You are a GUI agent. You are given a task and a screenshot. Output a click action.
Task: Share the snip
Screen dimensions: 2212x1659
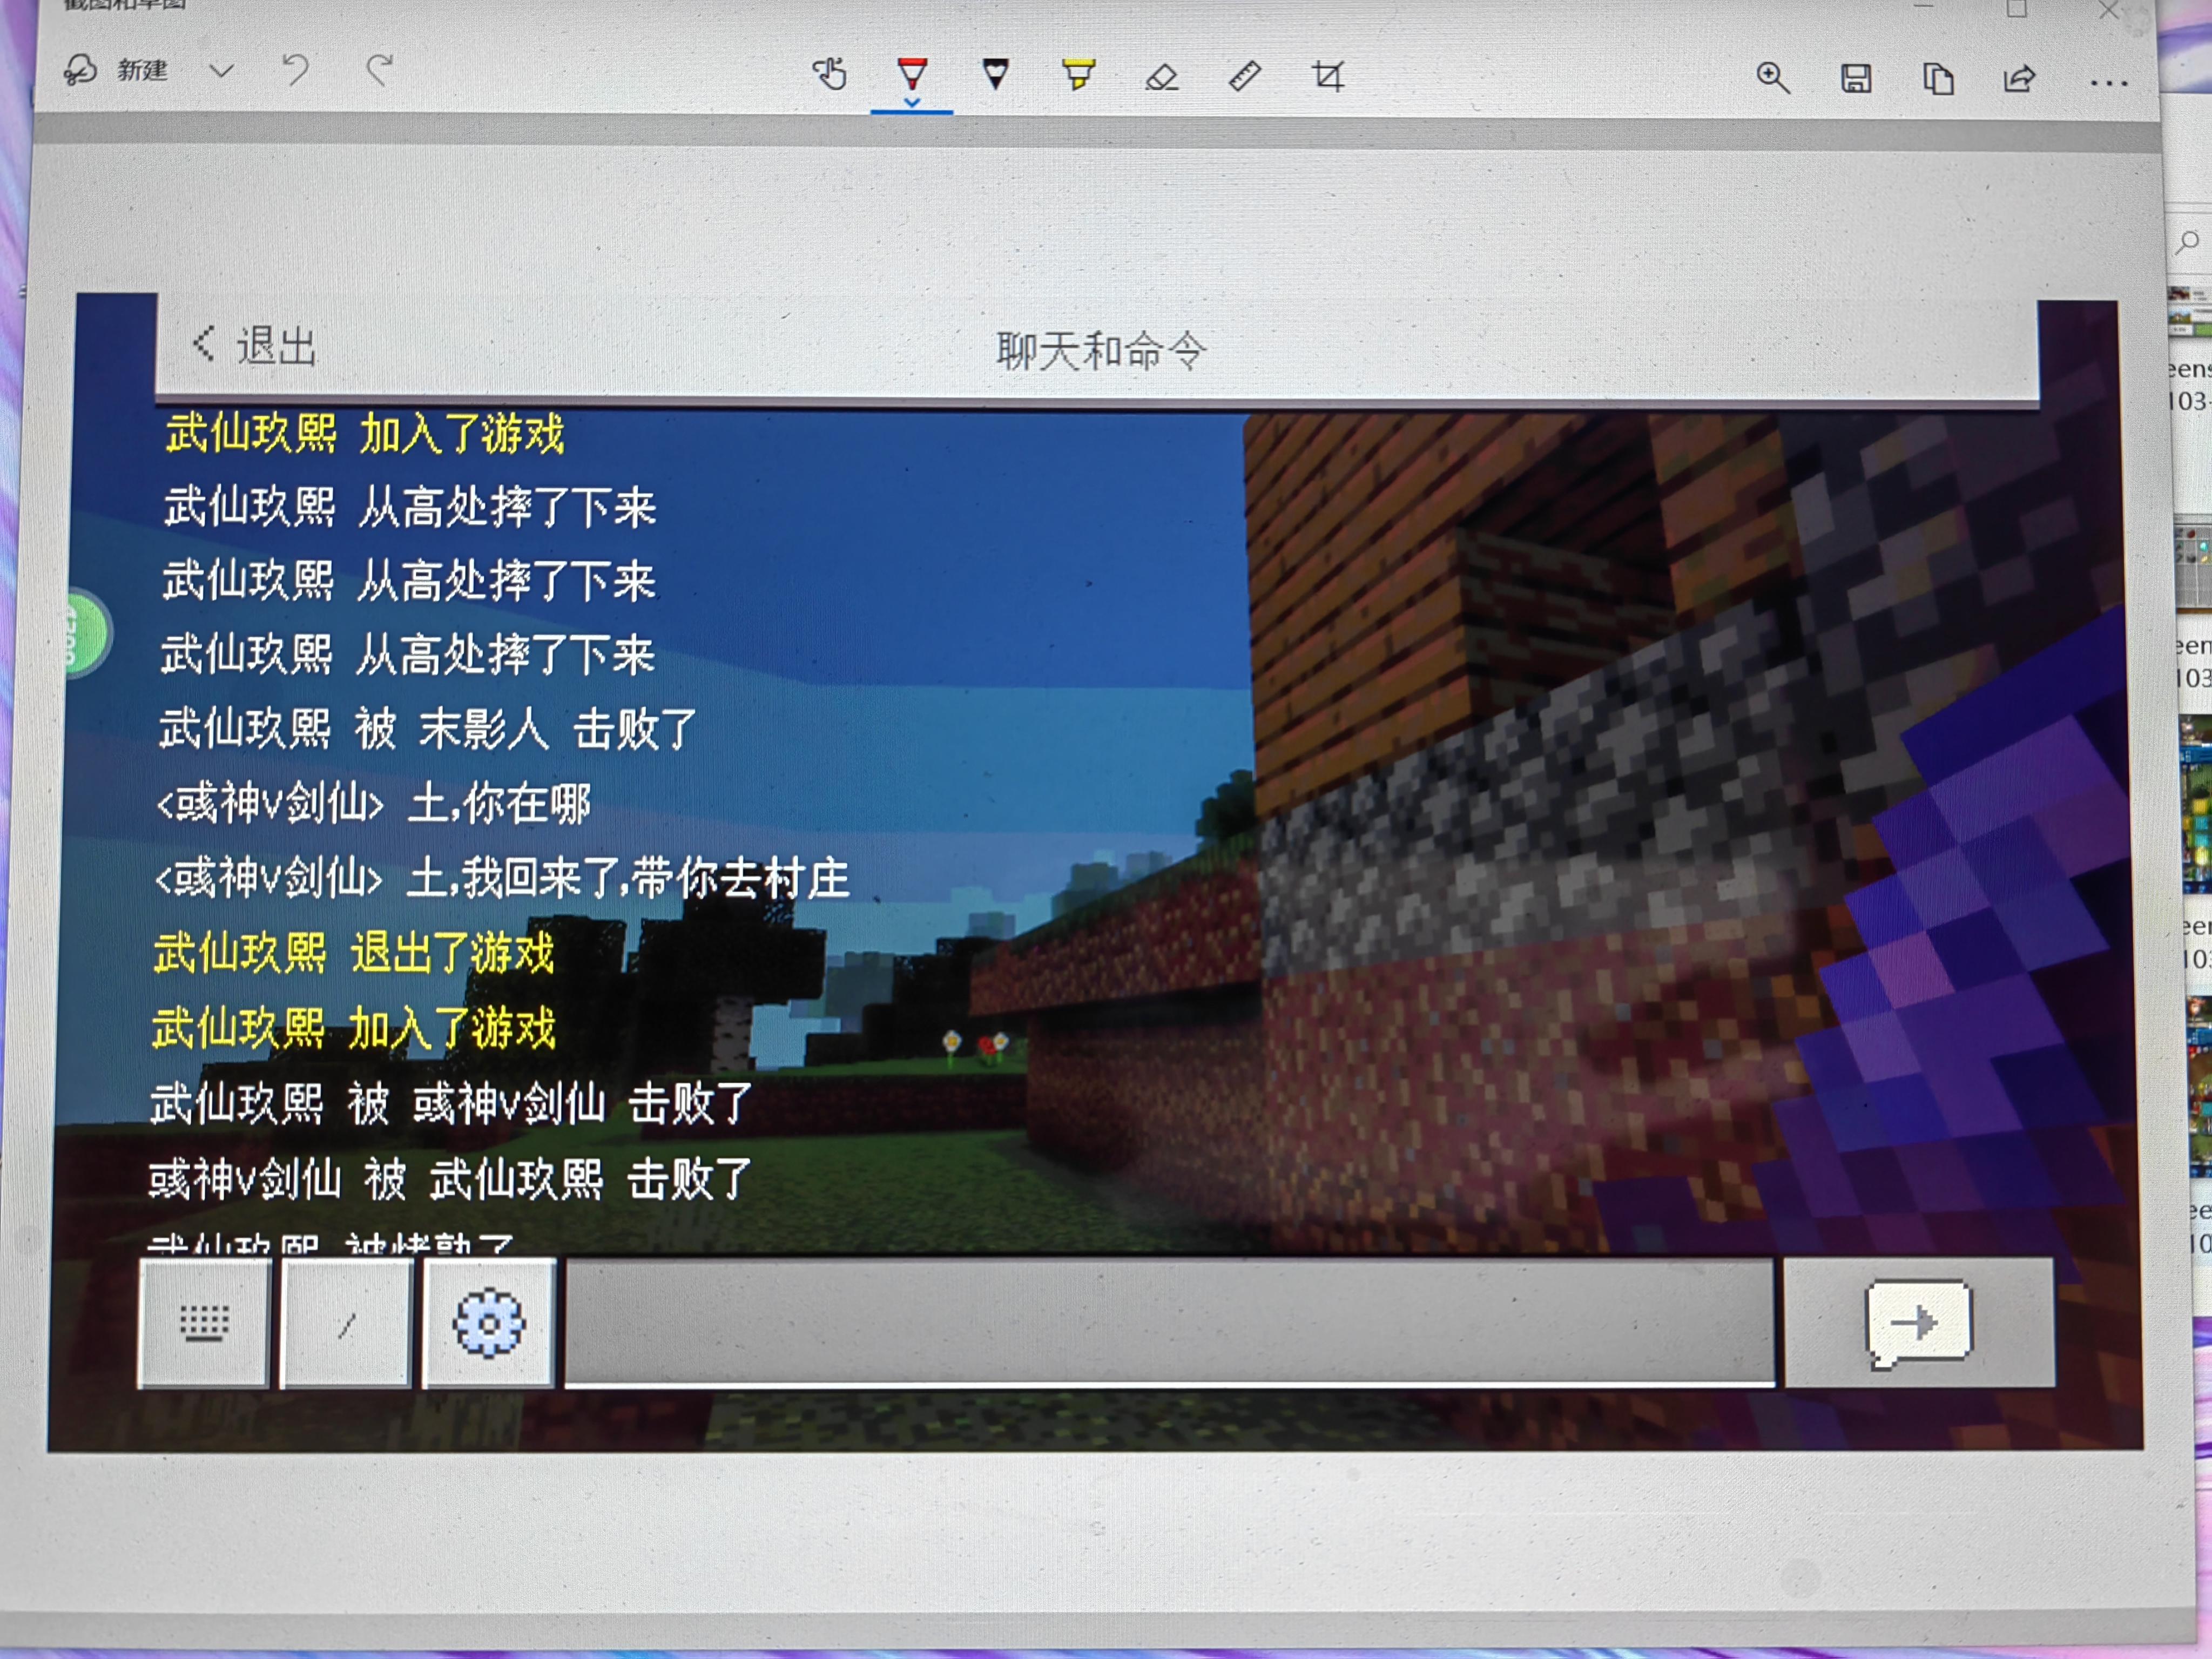coord(2019,78)
